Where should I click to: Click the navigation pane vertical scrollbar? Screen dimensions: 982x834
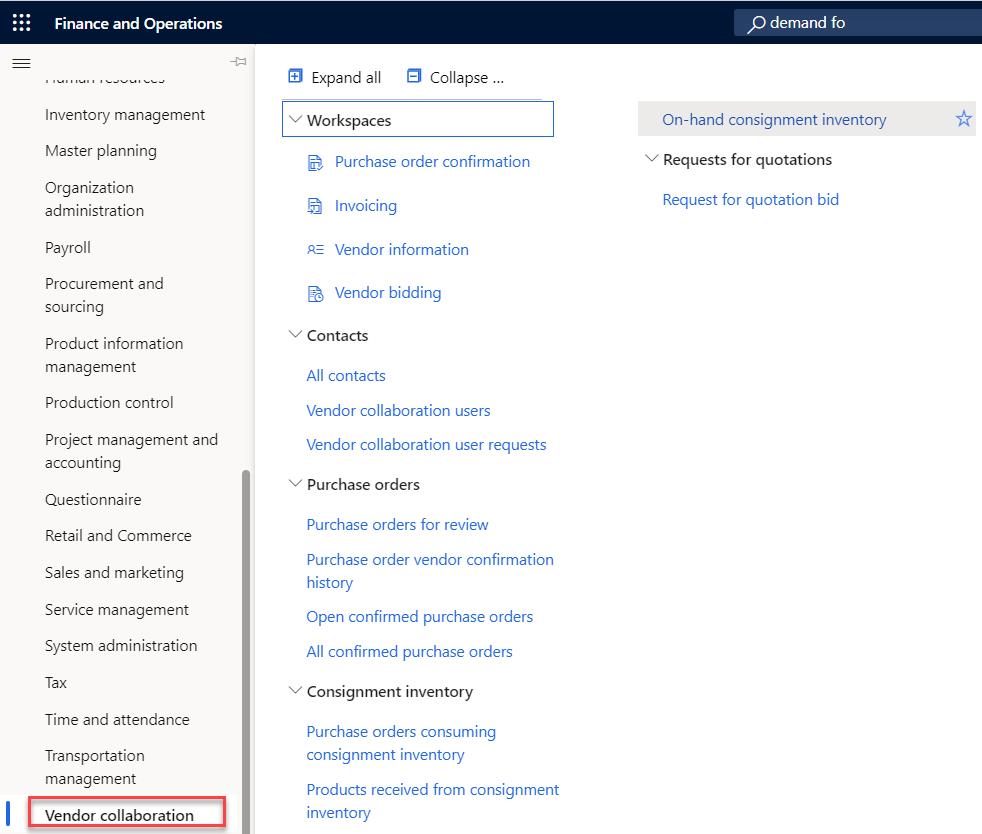246,640
